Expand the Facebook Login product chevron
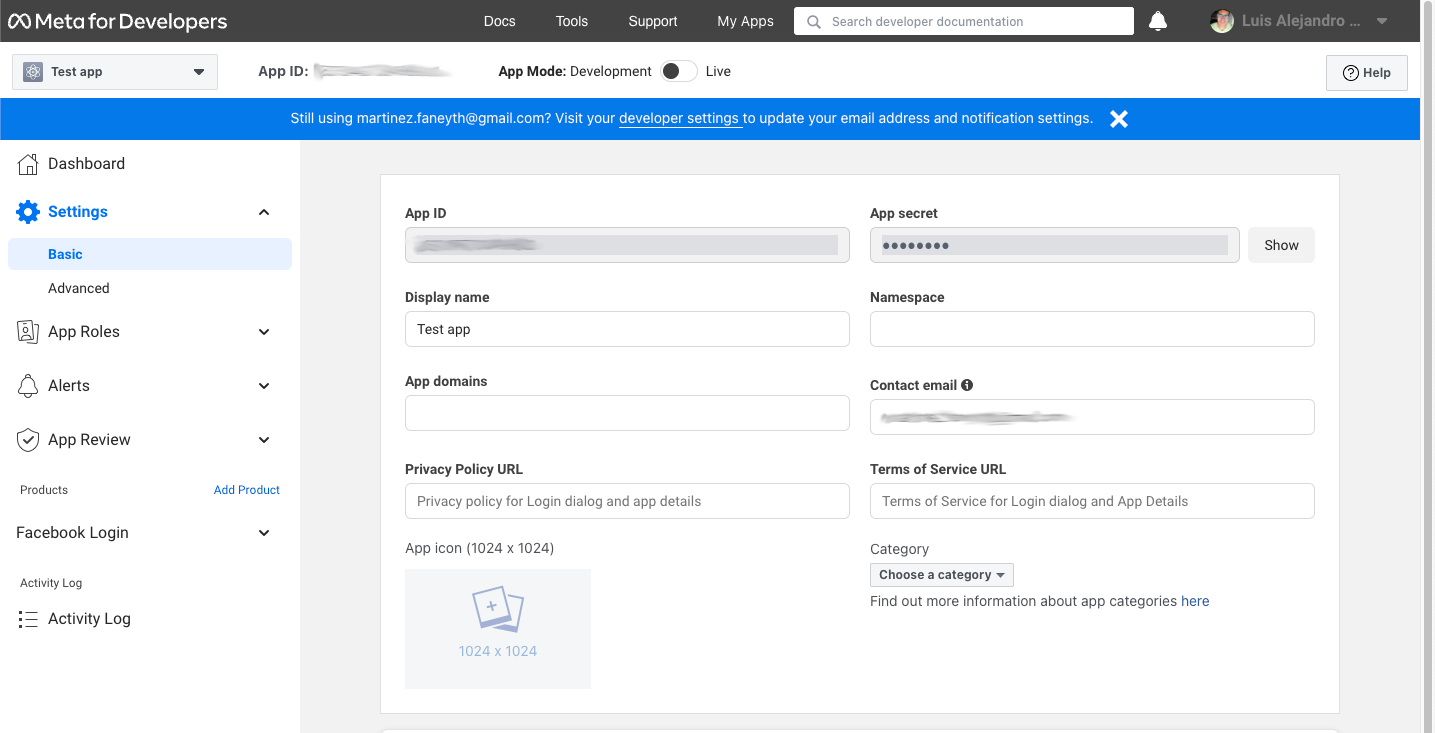Viewport: 1435px width, 733px height. click(x=264, y=533)
